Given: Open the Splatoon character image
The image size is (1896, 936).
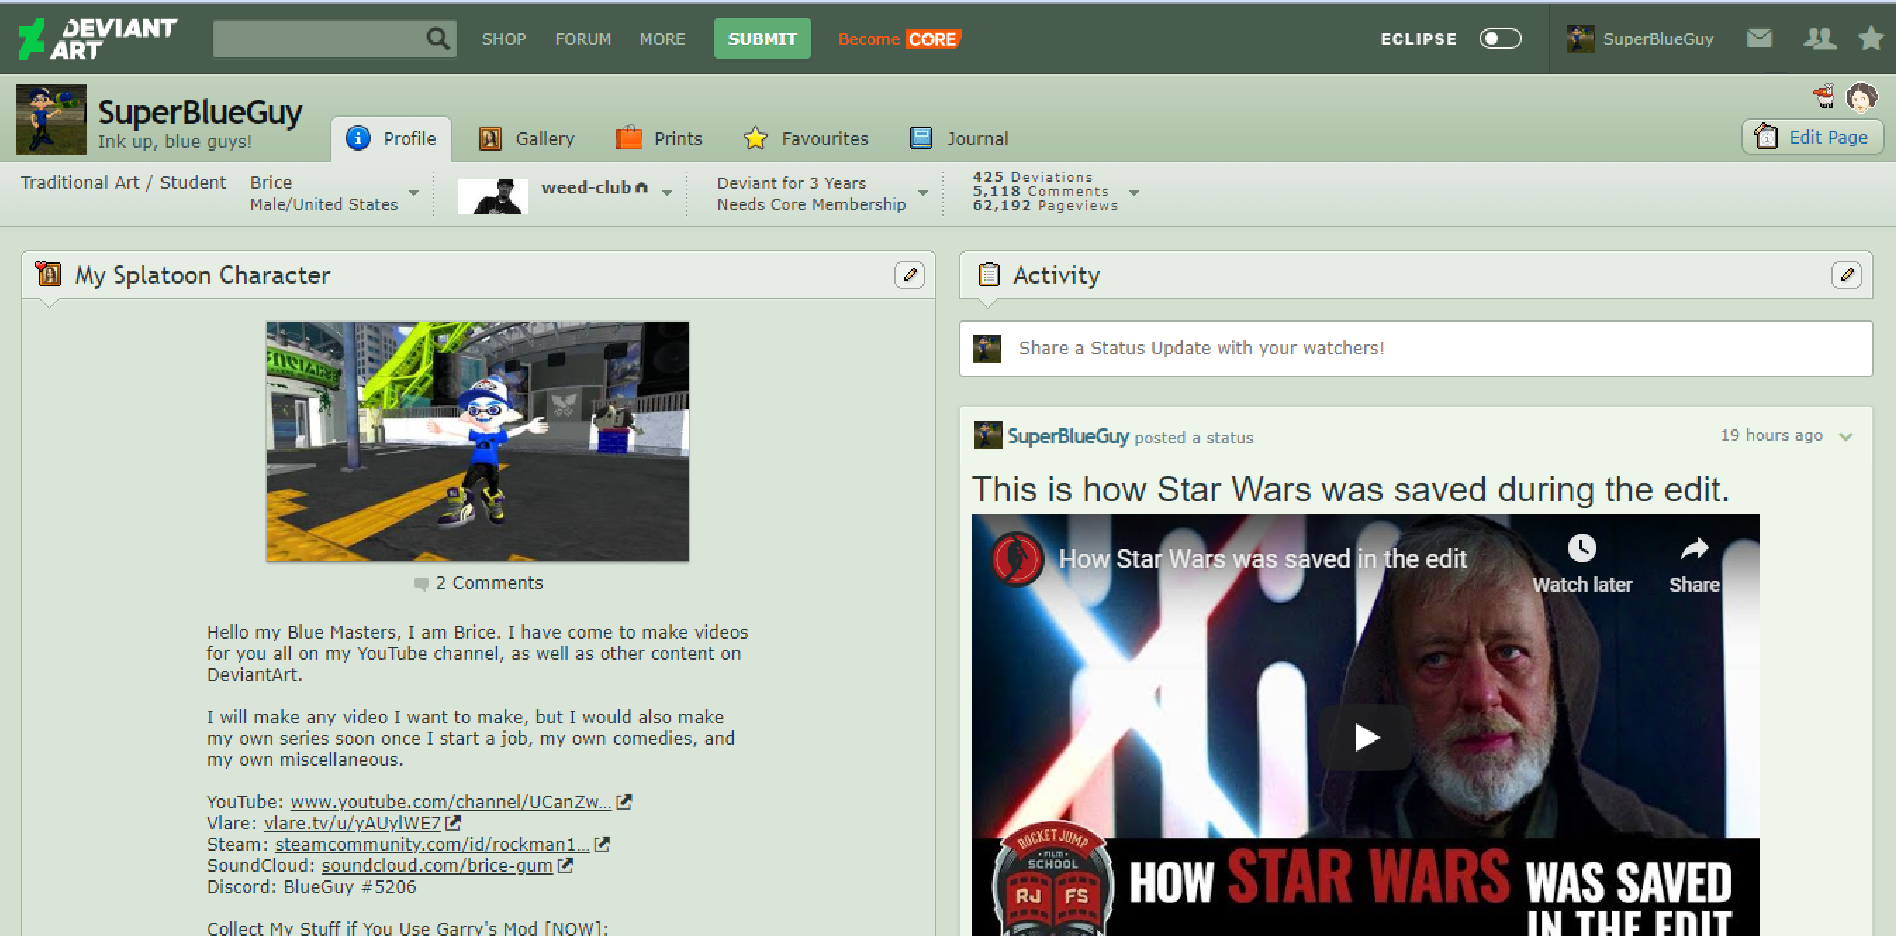Looking at the screenshot, I should coord(477,441).
